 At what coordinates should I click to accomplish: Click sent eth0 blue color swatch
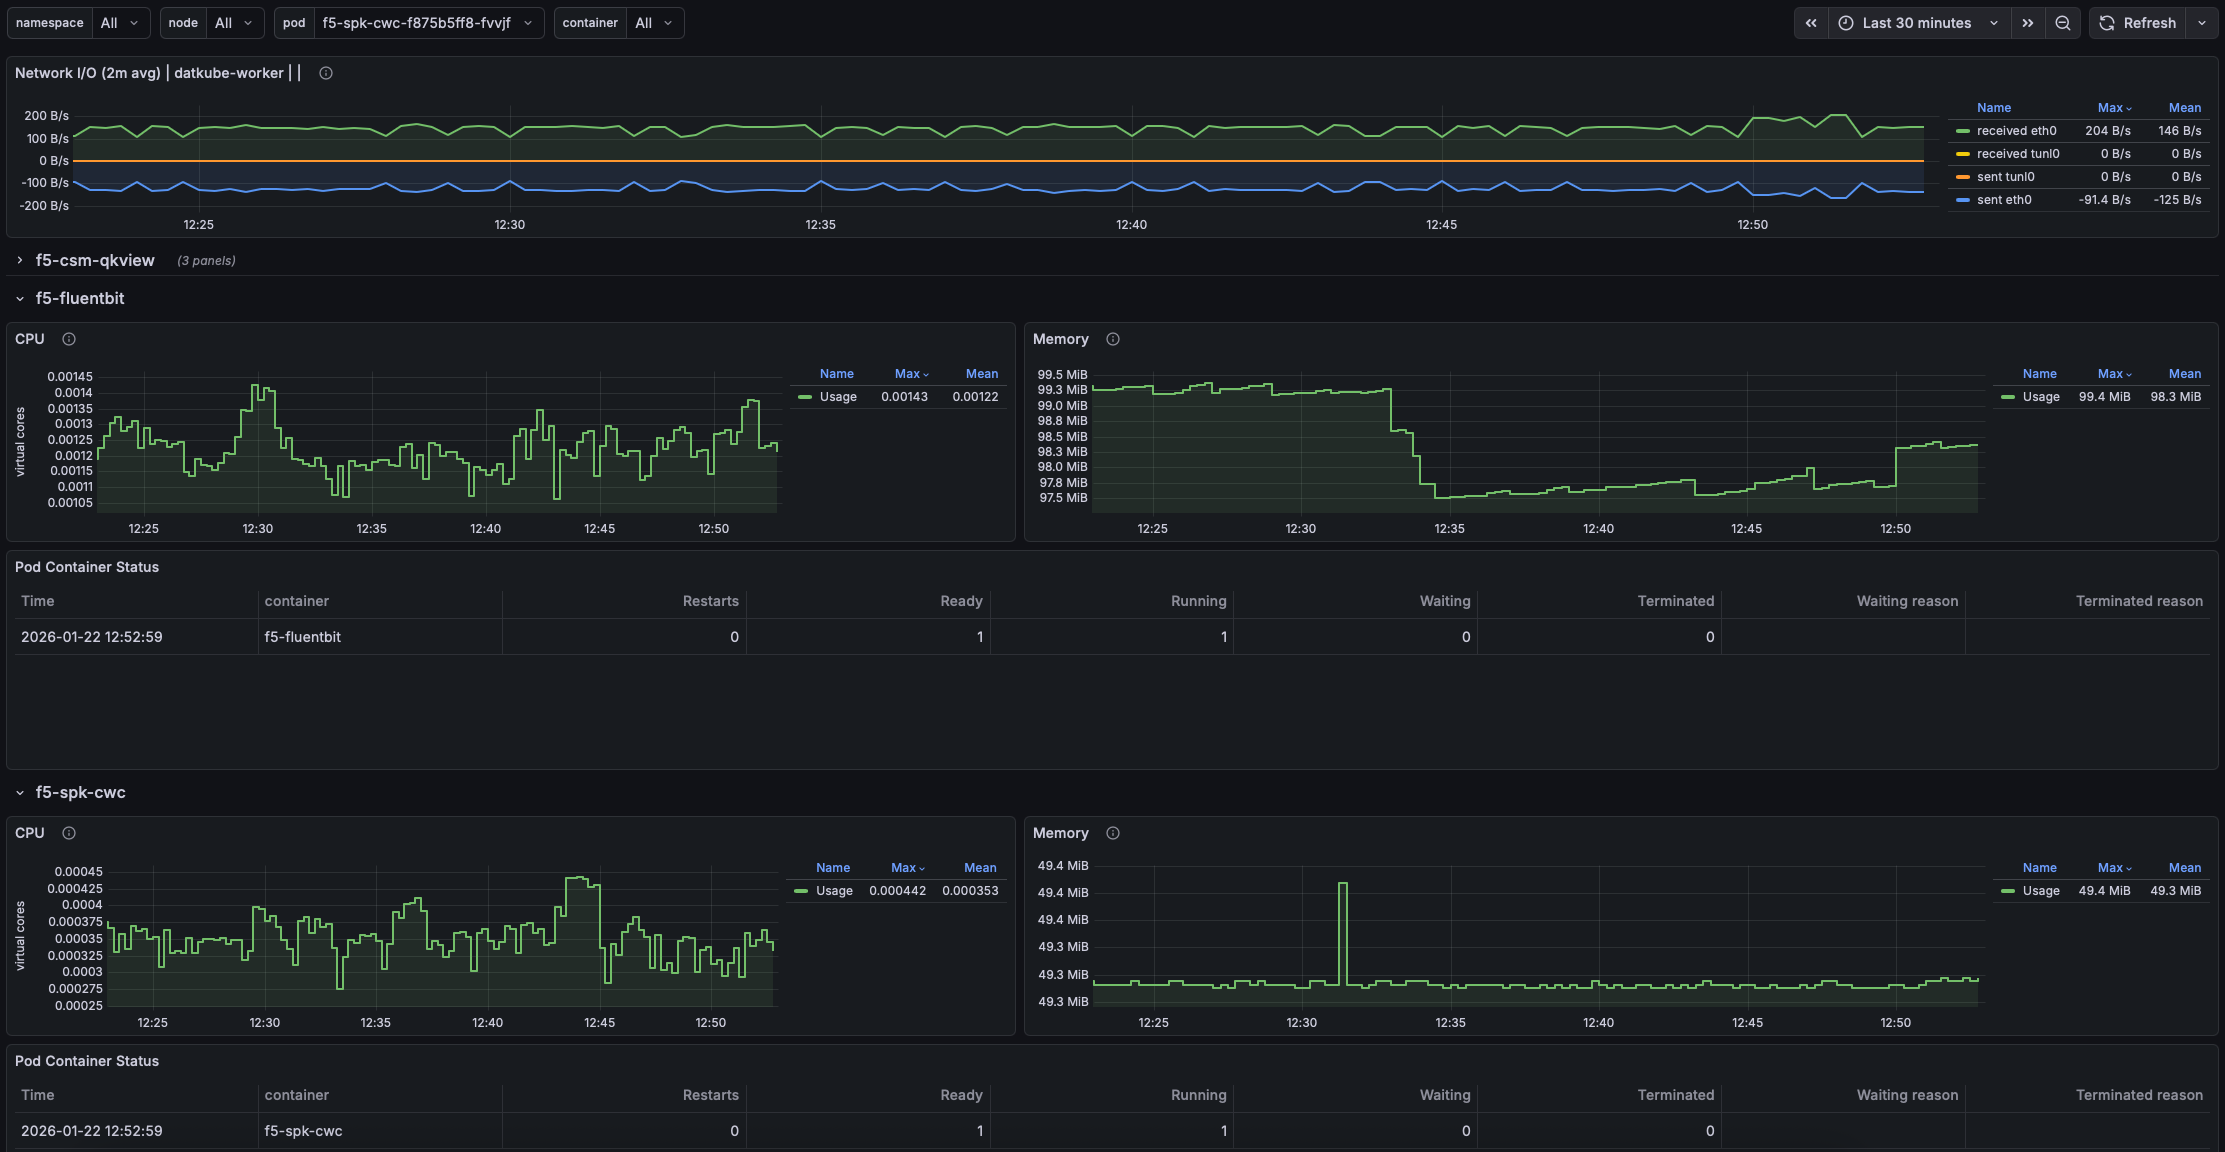(x=1963, y=200)
